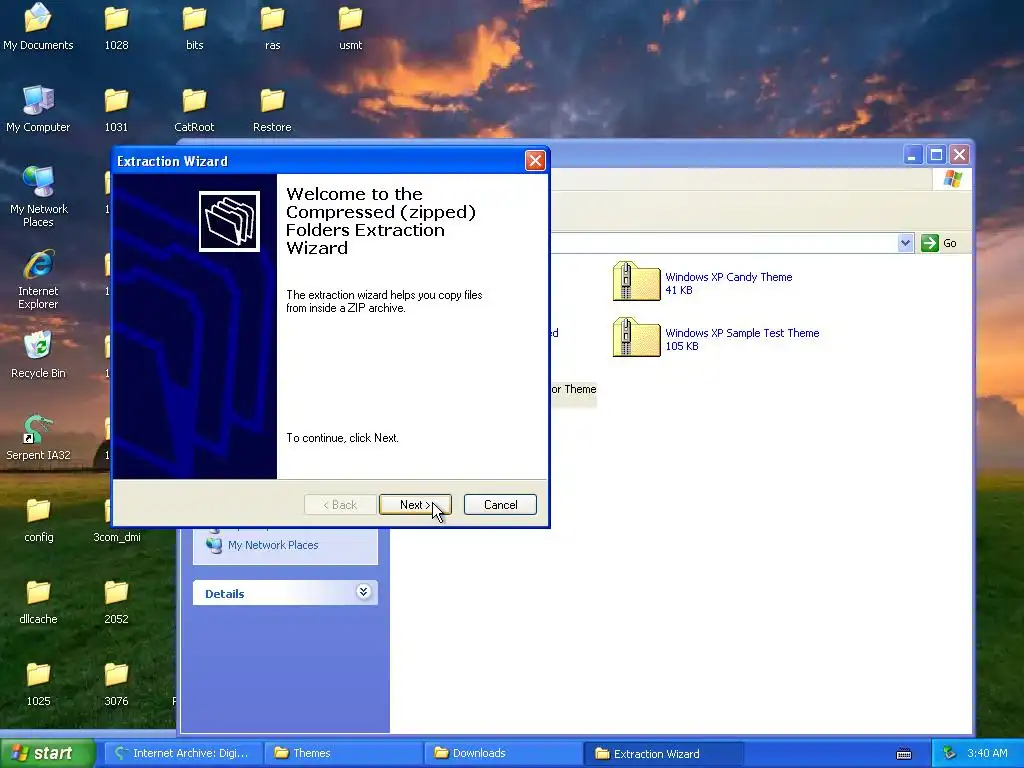Switch to Extraction Wizard taskbar button
This screenshot has width=1024, height=768.
tap(664, 753)
